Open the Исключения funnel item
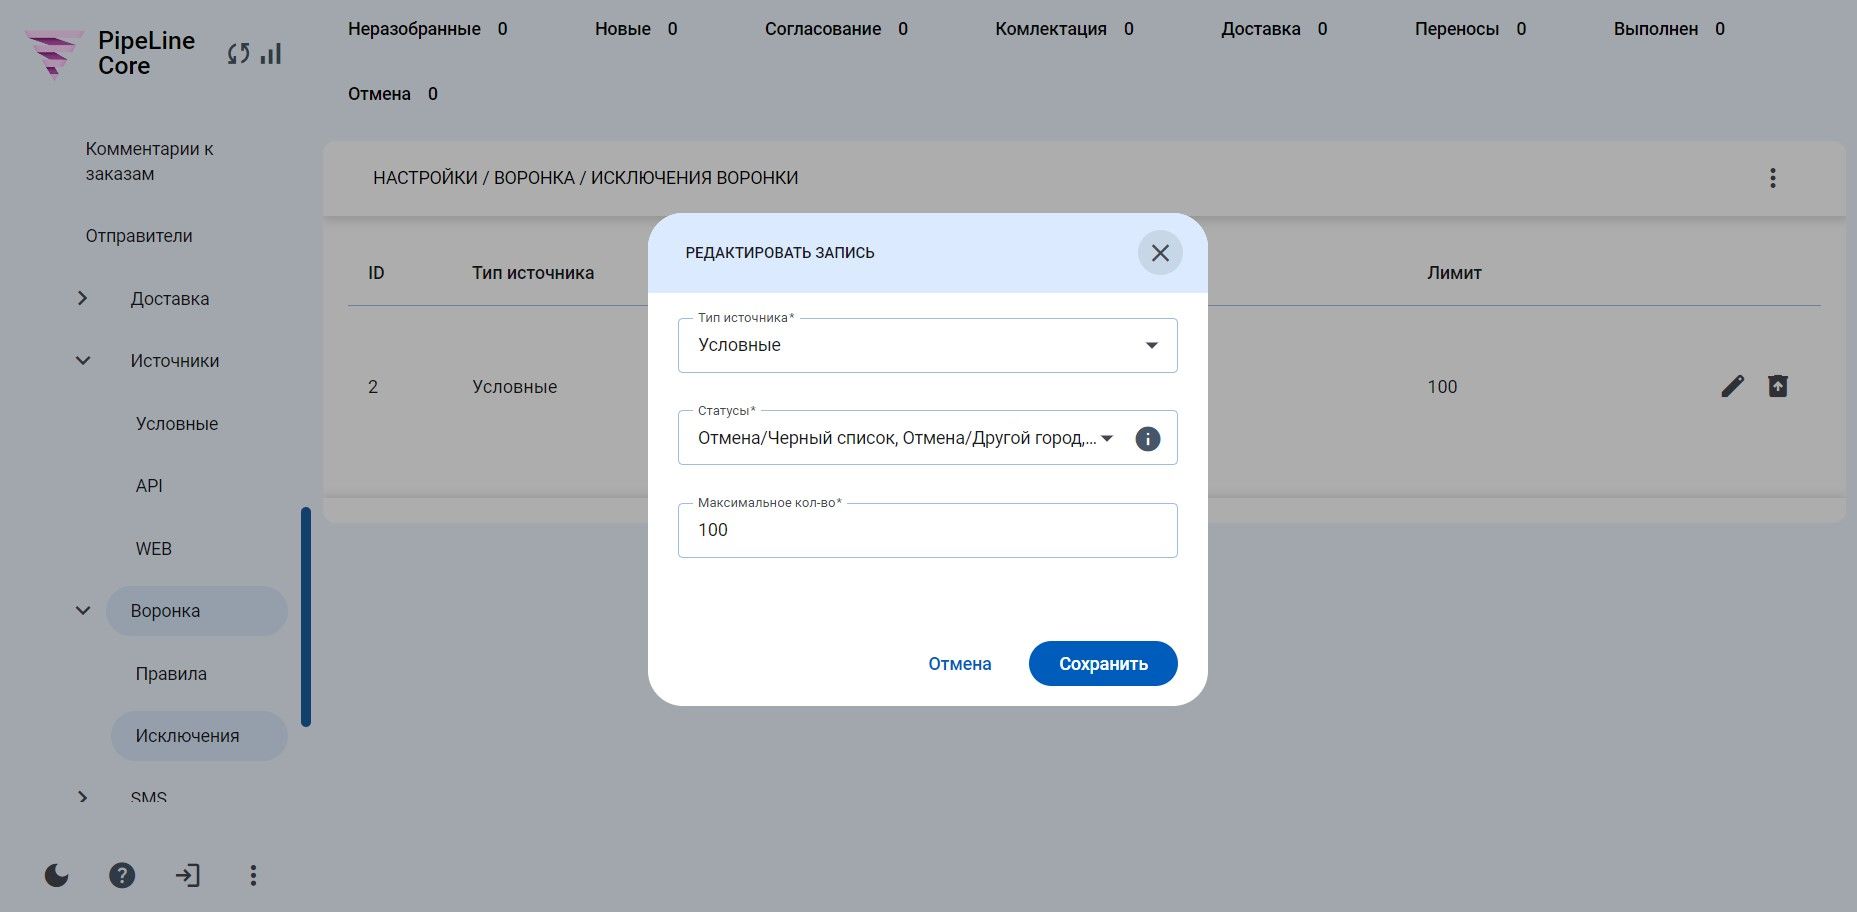 [198, 736]
